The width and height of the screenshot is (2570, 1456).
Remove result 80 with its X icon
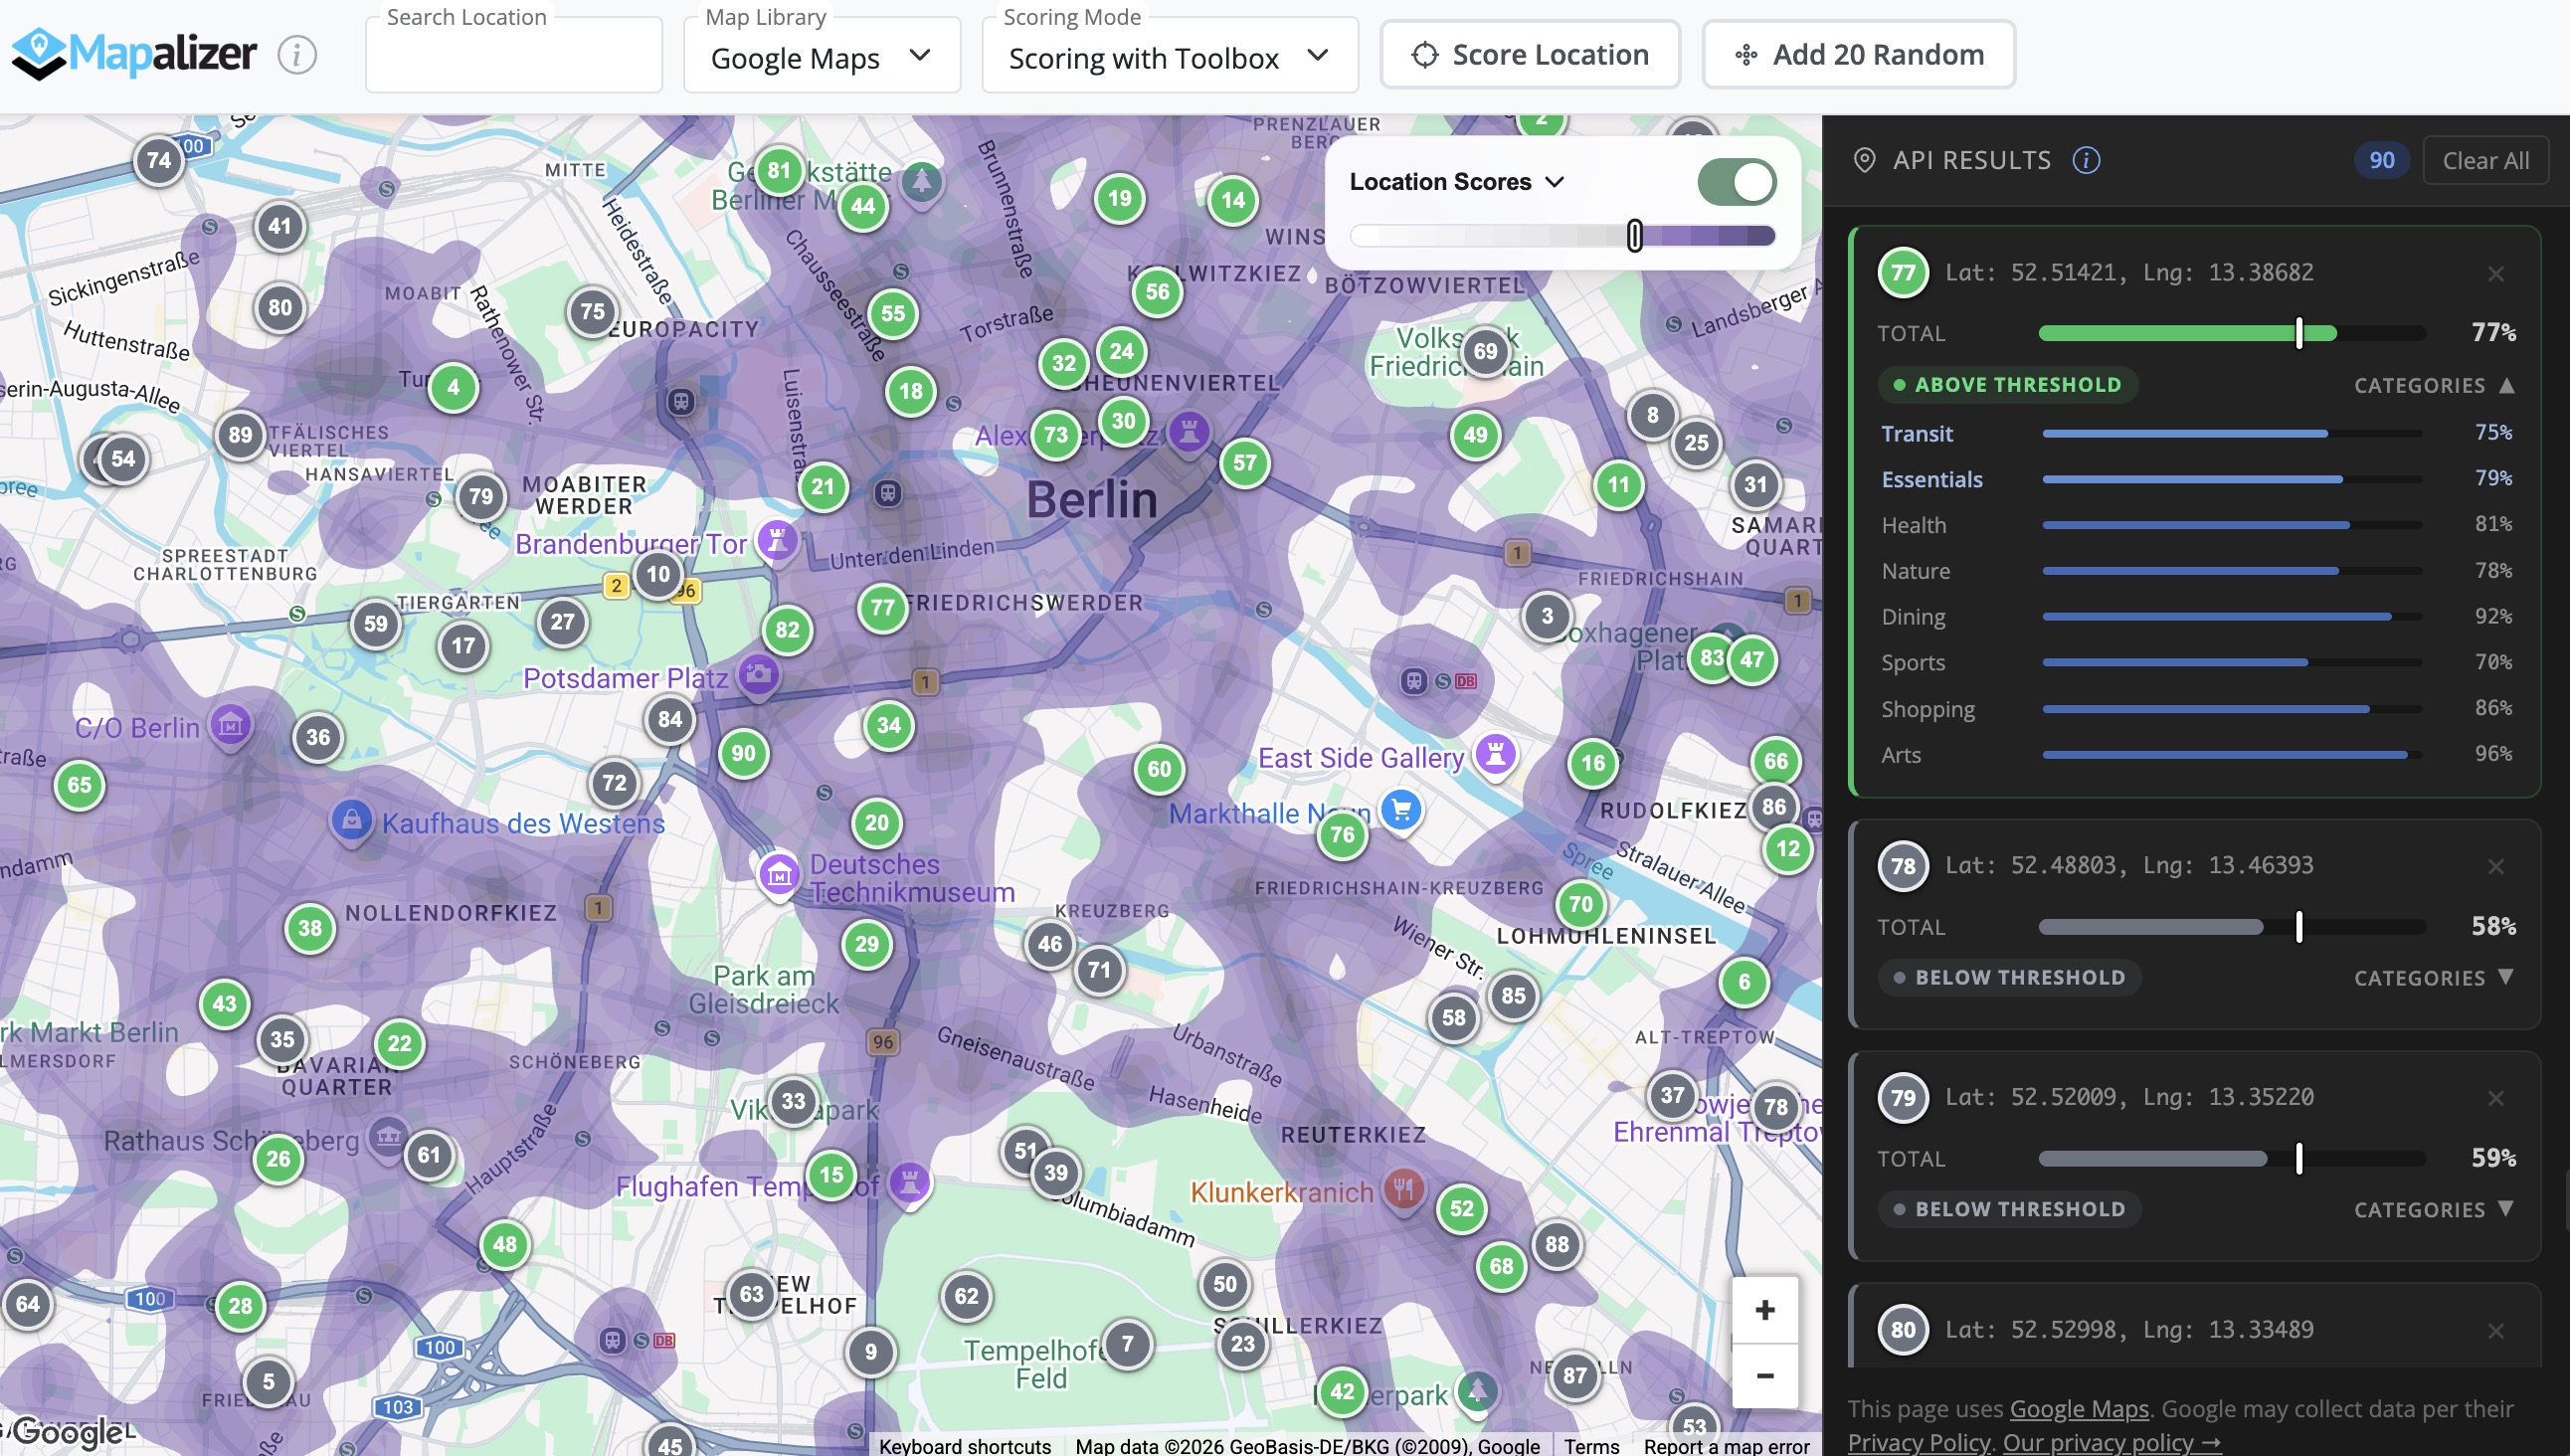pos(2495,1330)
